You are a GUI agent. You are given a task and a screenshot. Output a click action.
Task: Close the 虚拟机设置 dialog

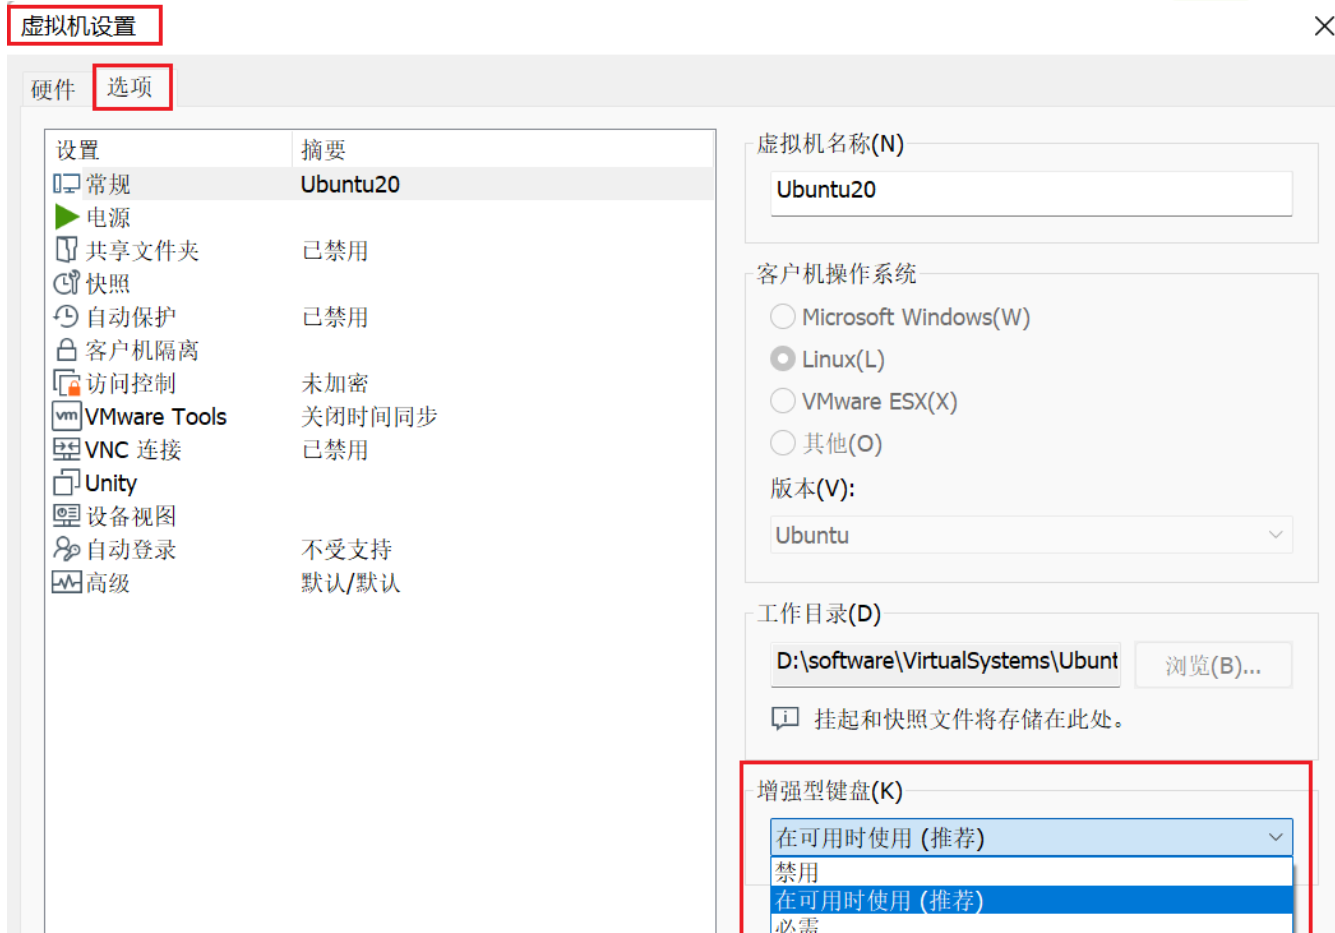coord(1323,26)
